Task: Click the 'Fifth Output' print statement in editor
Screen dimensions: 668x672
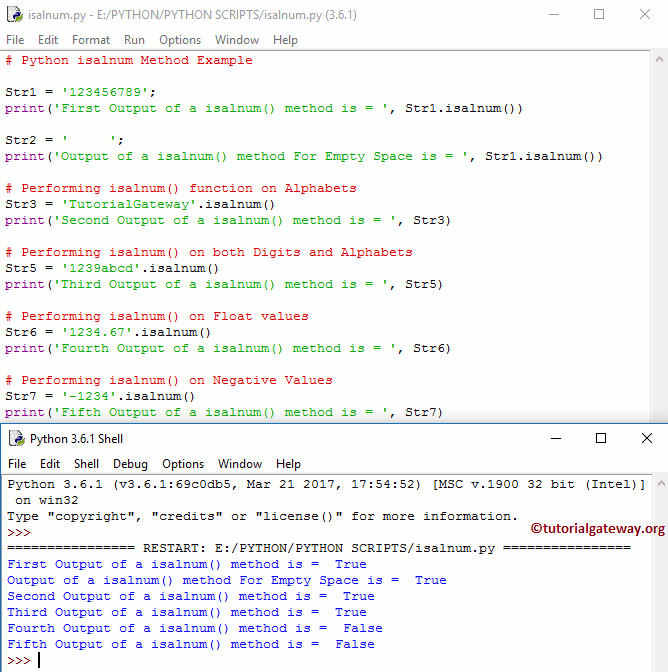Action: [x=224, y=412]
